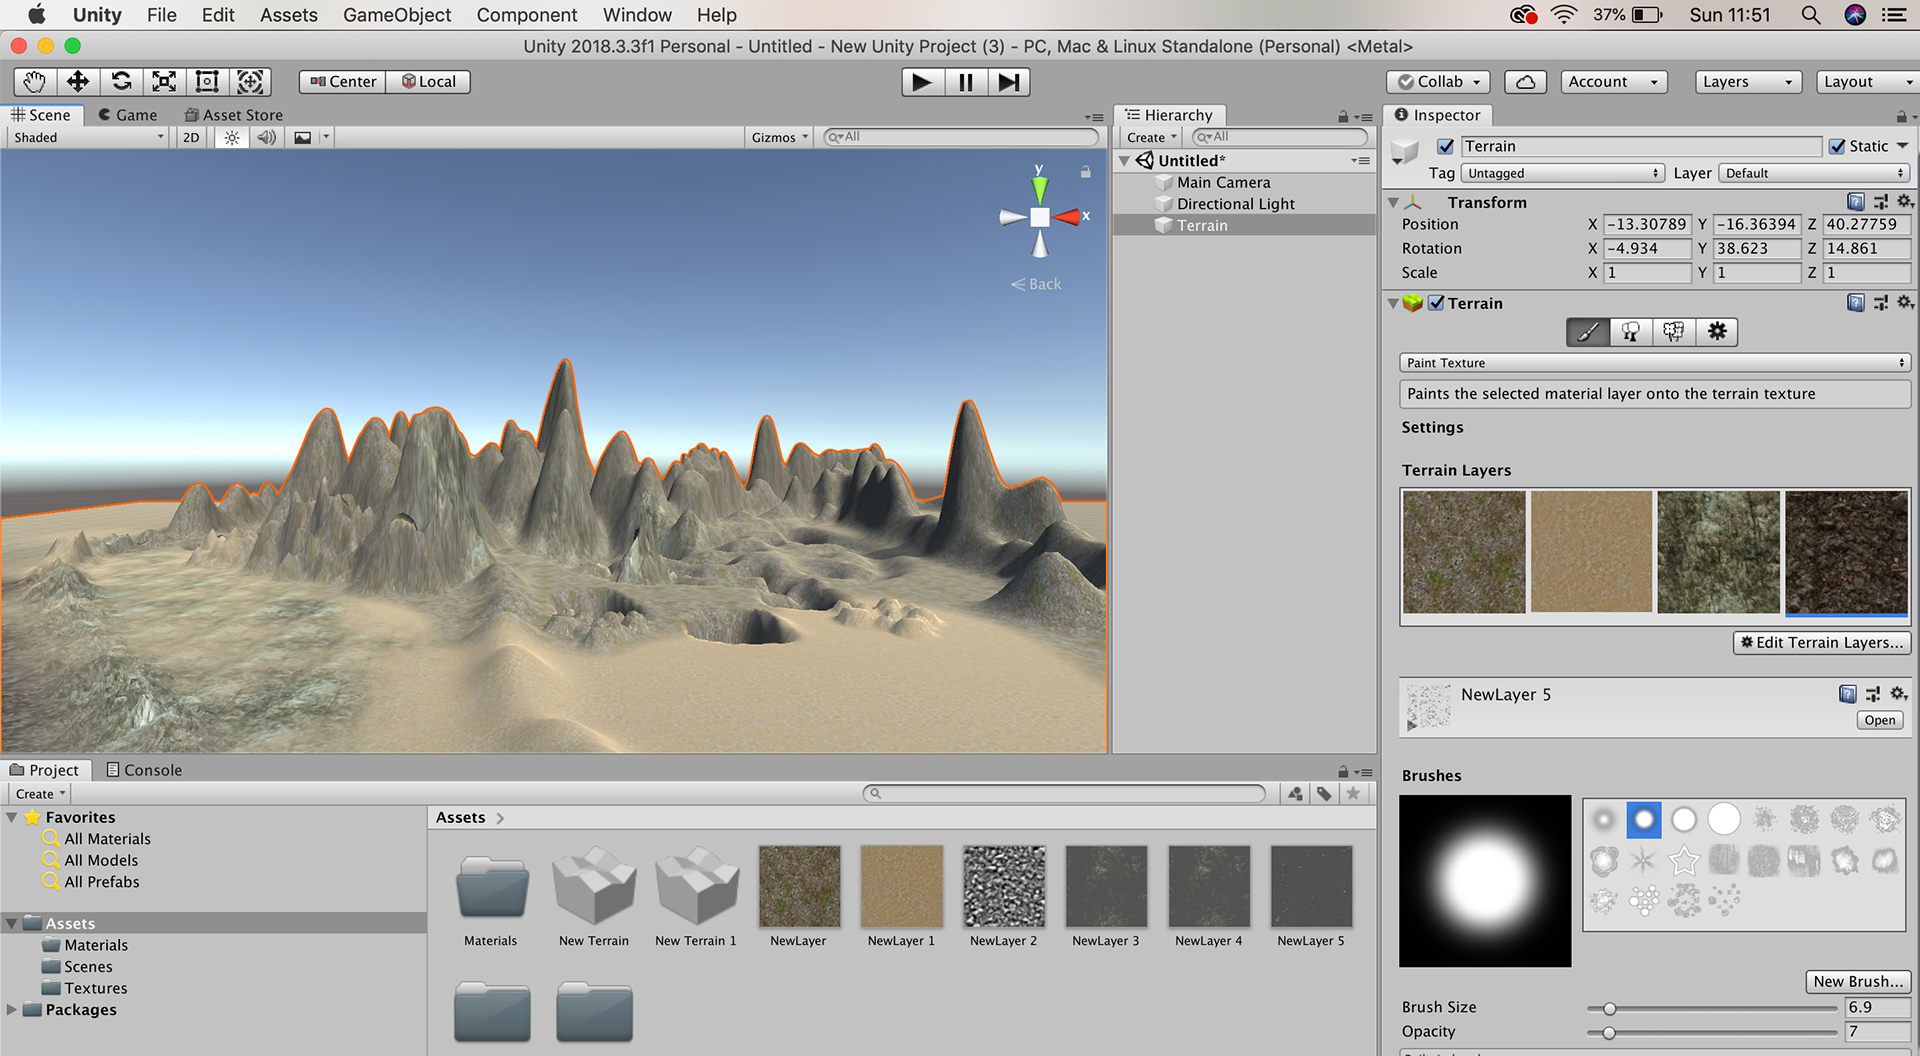Open the Apple menu
Screen dimensions: 1920x1056
point(36,15)
